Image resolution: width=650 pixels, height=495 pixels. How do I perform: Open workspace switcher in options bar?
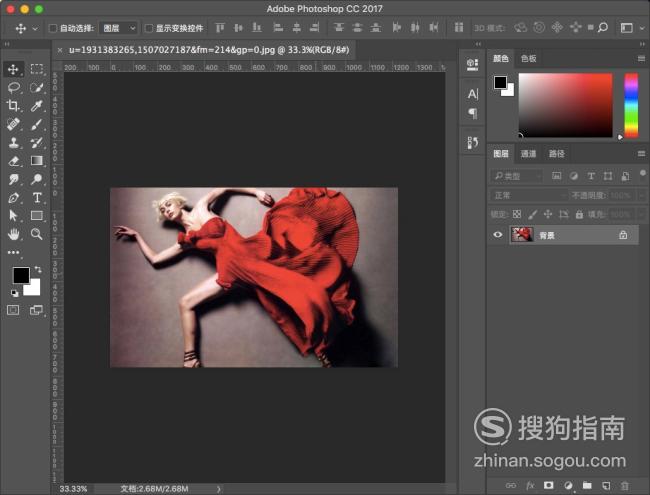click(x=627, y=28)
